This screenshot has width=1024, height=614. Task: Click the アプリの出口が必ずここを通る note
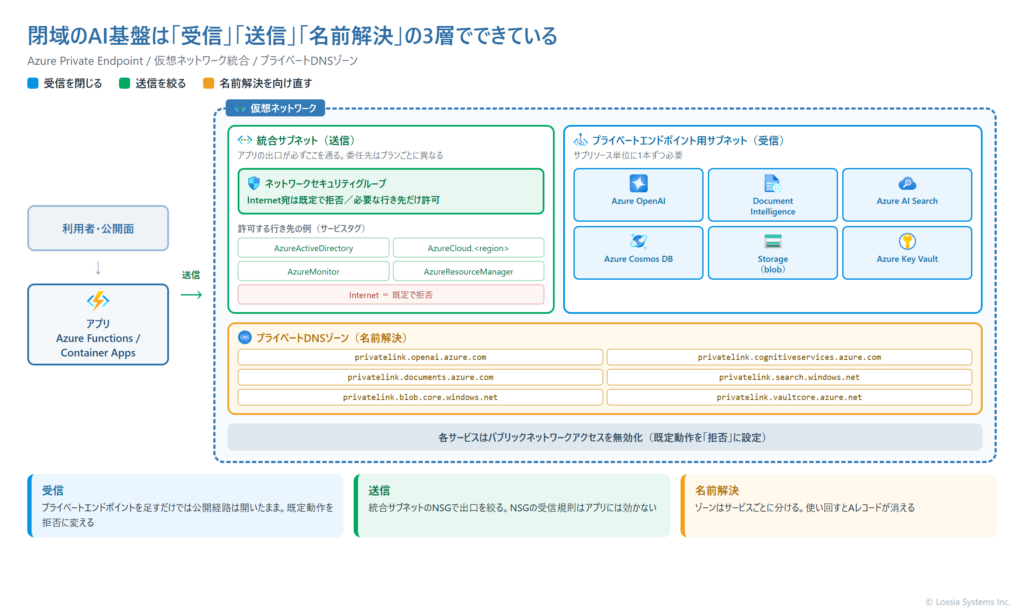[x=340, y=155]
